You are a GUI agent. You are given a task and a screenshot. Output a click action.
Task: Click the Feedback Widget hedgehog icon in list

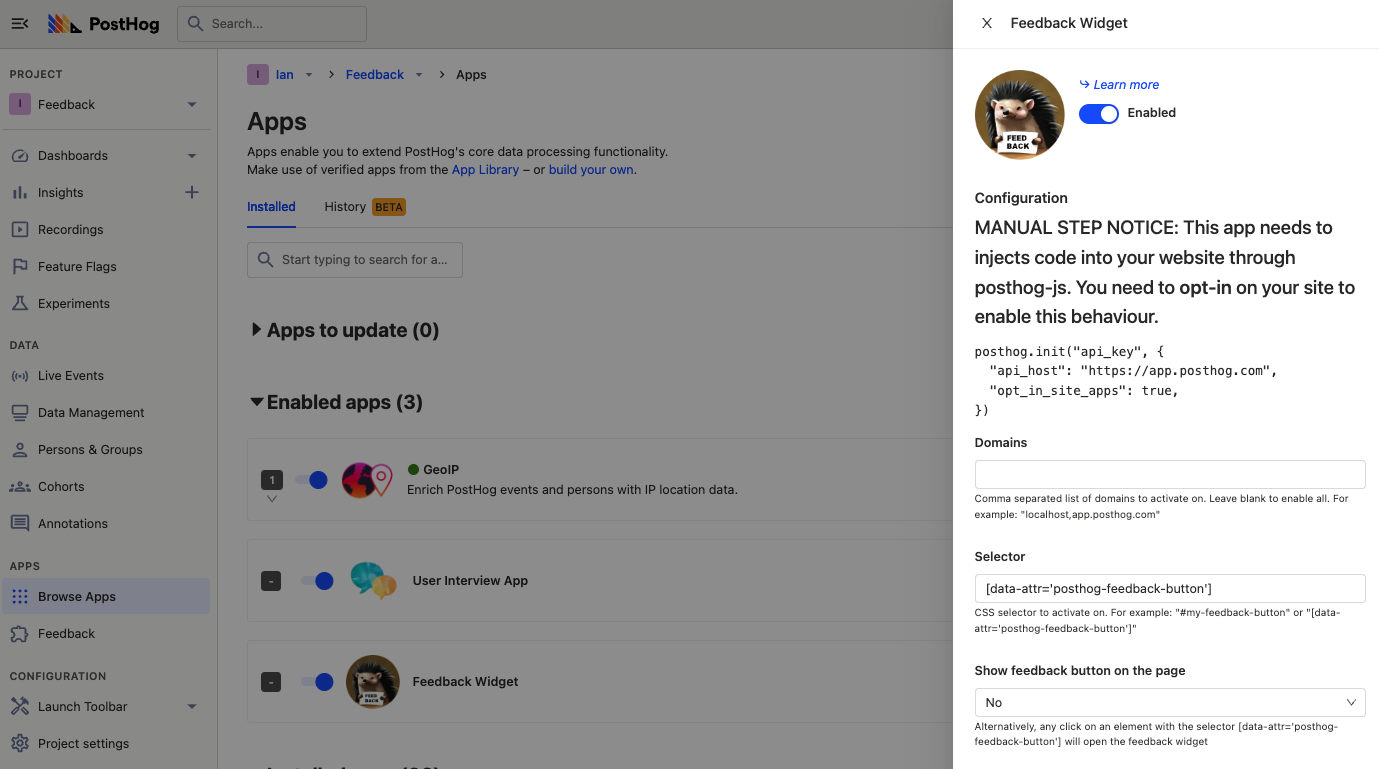coord(372,682)
